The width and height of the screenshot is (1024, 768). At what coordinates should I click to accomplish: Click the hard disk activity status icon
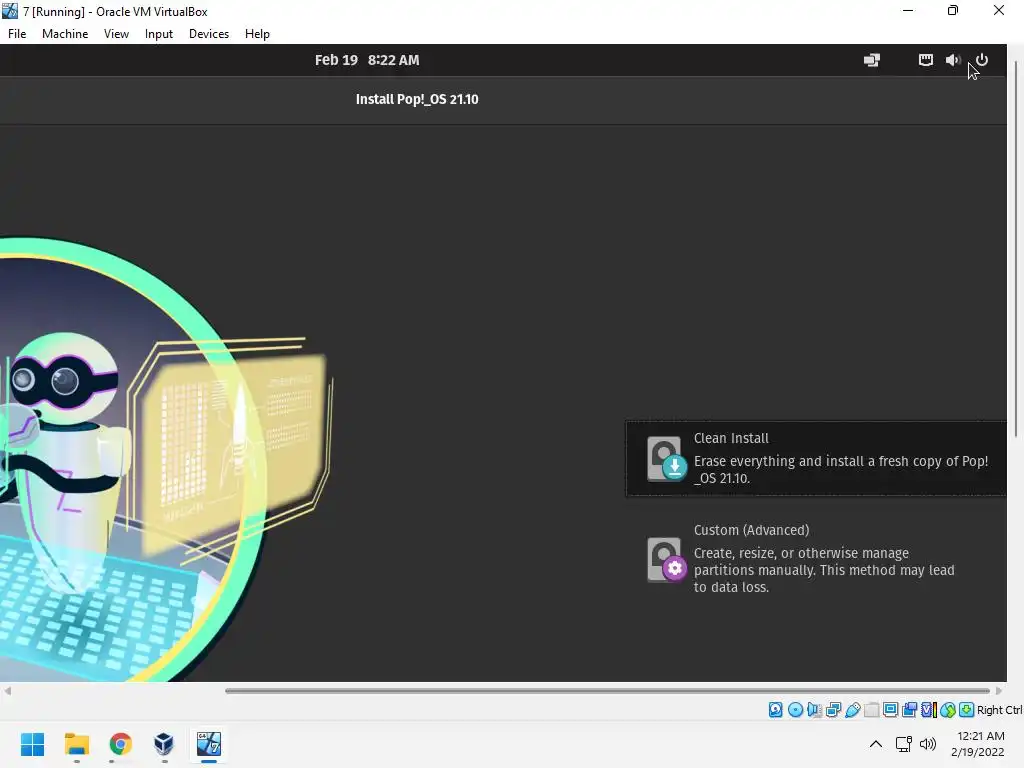(775, 710)
